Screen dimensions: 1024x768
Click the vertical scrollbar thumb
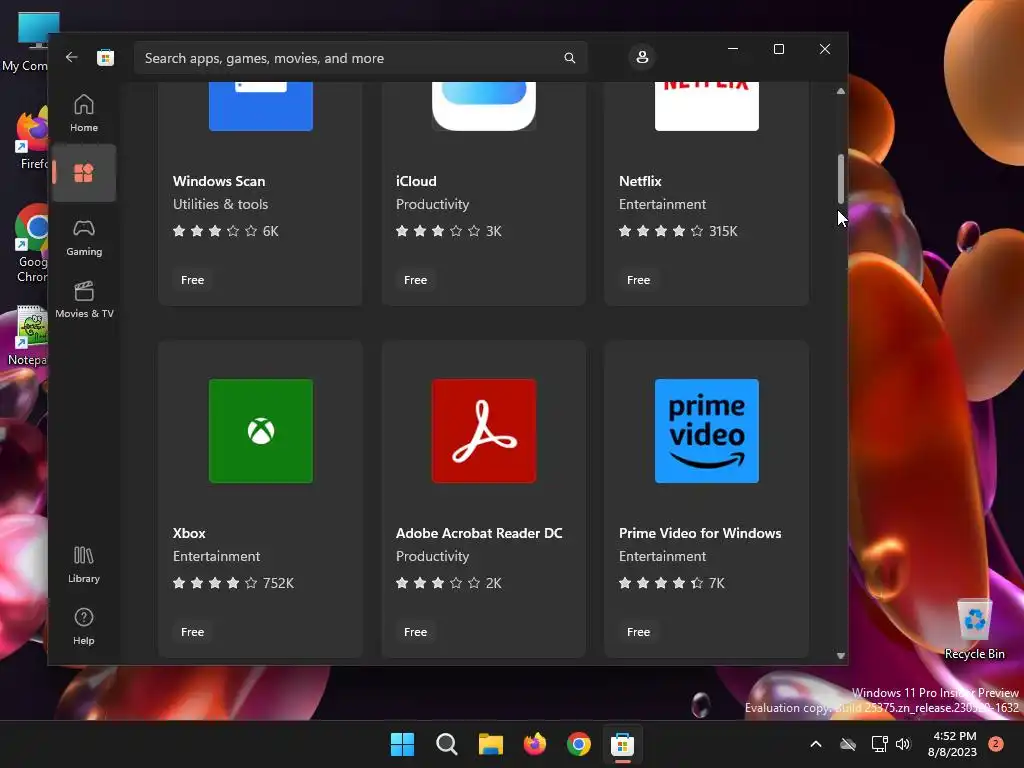coord(840,179)
